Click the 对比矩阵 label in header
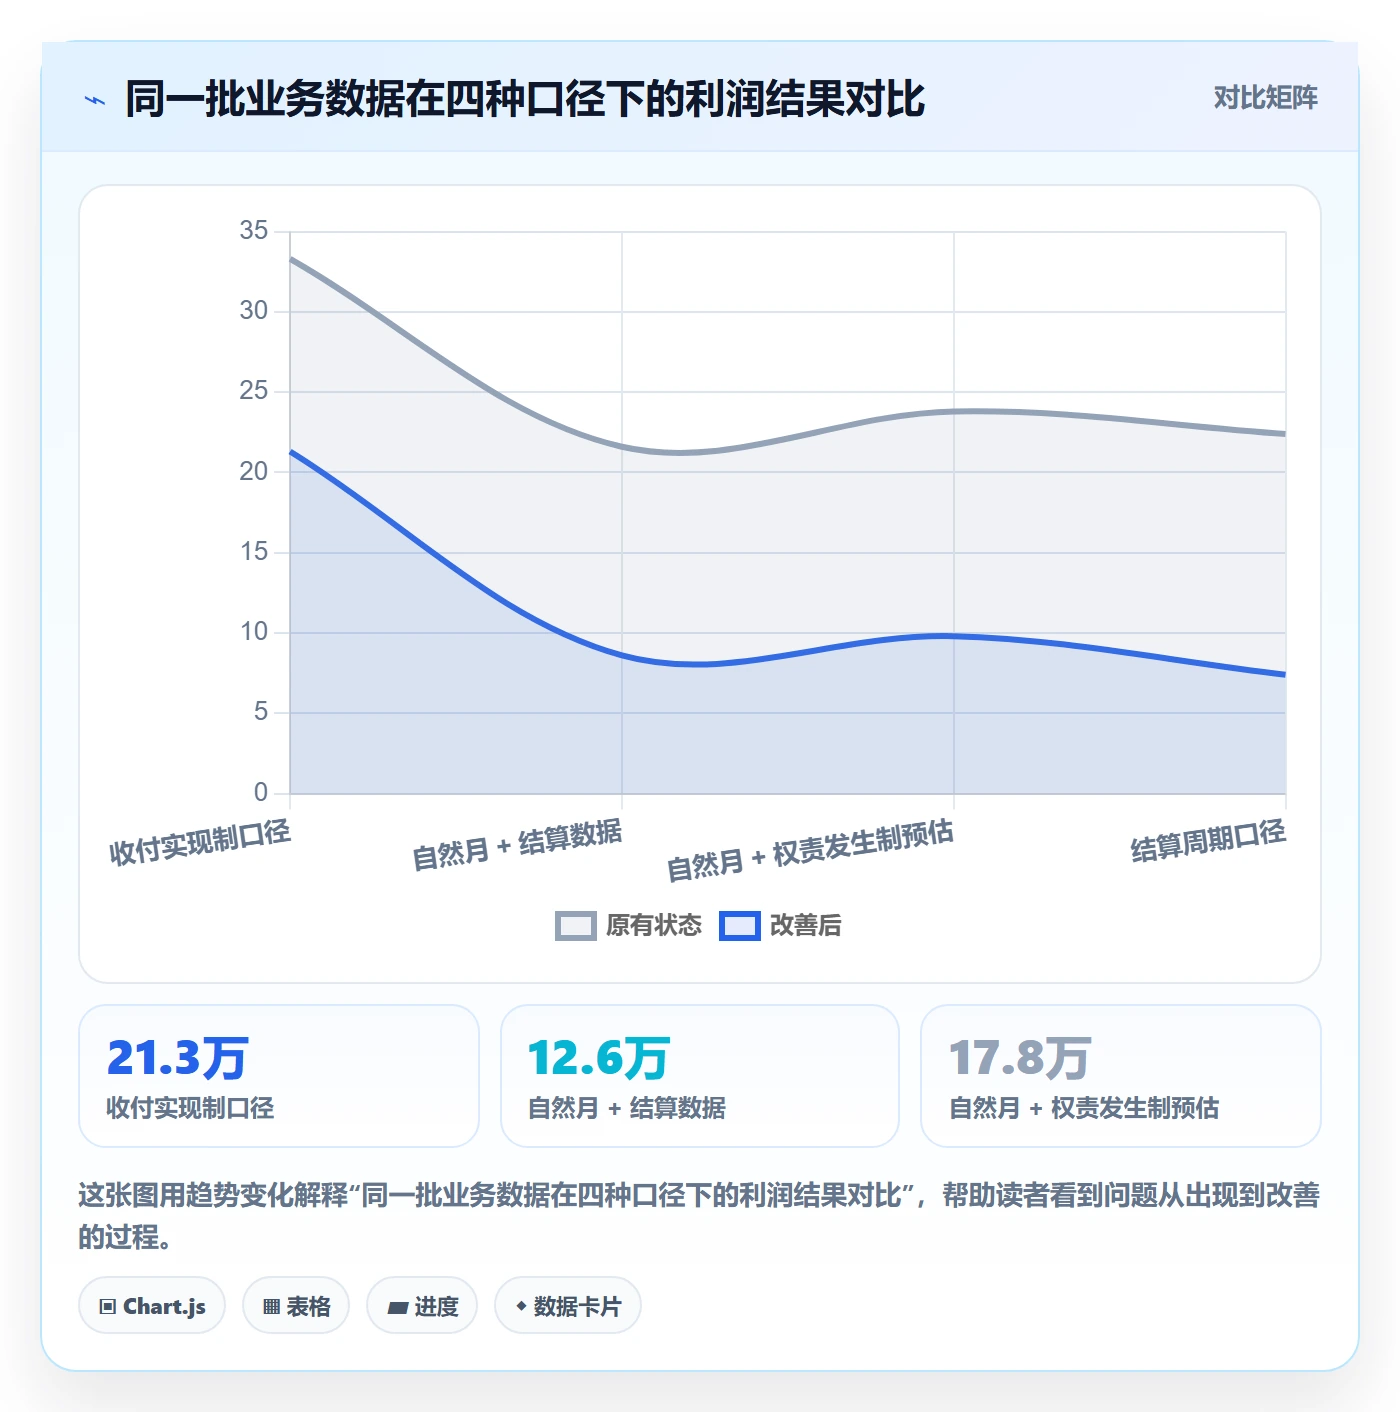Image resolution: width=1400 pixels, height=1412 pixels. (x=1265, y=98)
